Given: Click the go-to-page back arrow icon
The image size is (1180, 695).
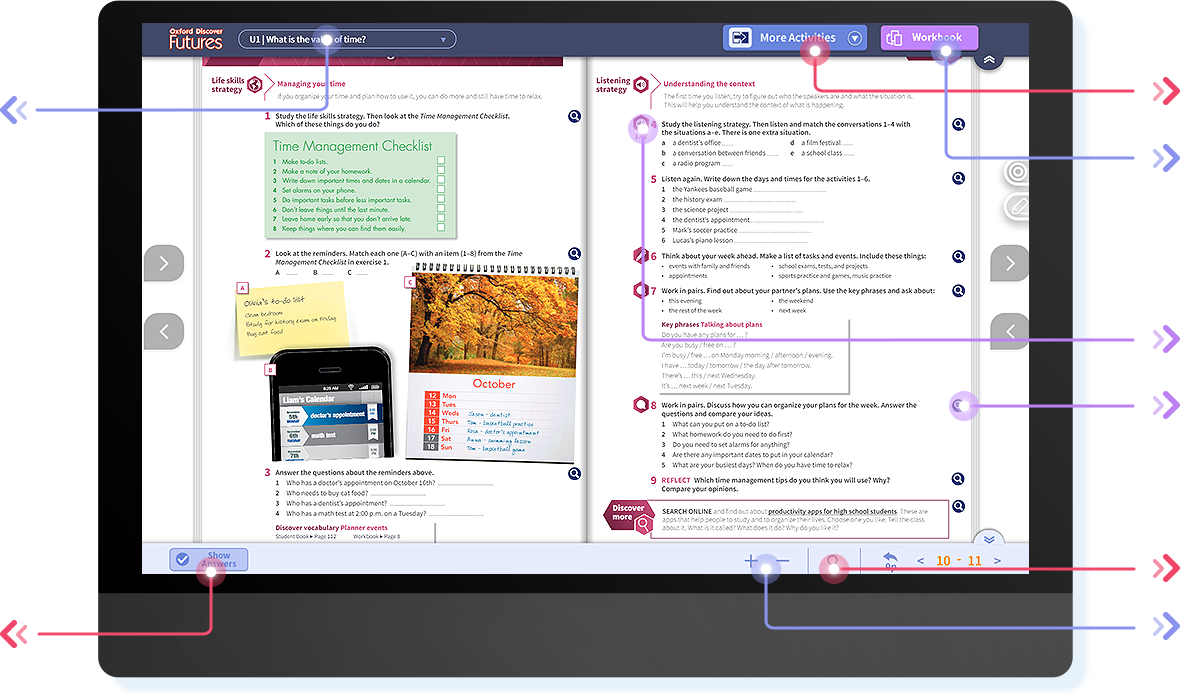Looking at the screenshot, I should coord(890,560).
